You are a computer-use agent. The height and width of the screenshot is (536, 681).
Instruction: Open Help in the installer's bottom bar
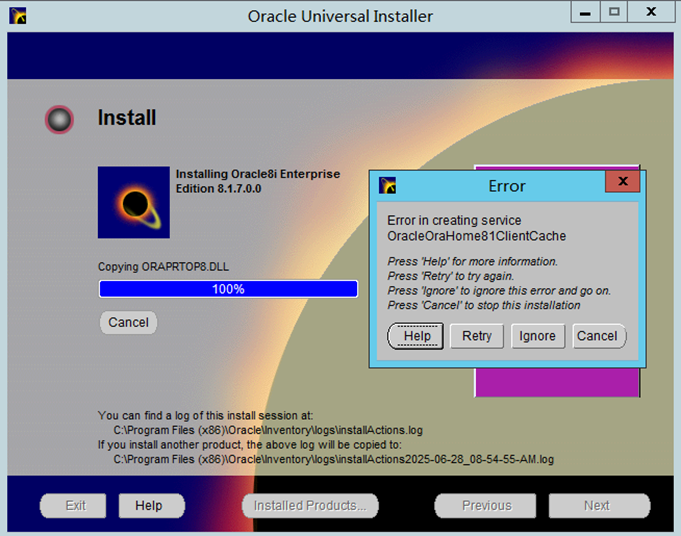point(152,506)
